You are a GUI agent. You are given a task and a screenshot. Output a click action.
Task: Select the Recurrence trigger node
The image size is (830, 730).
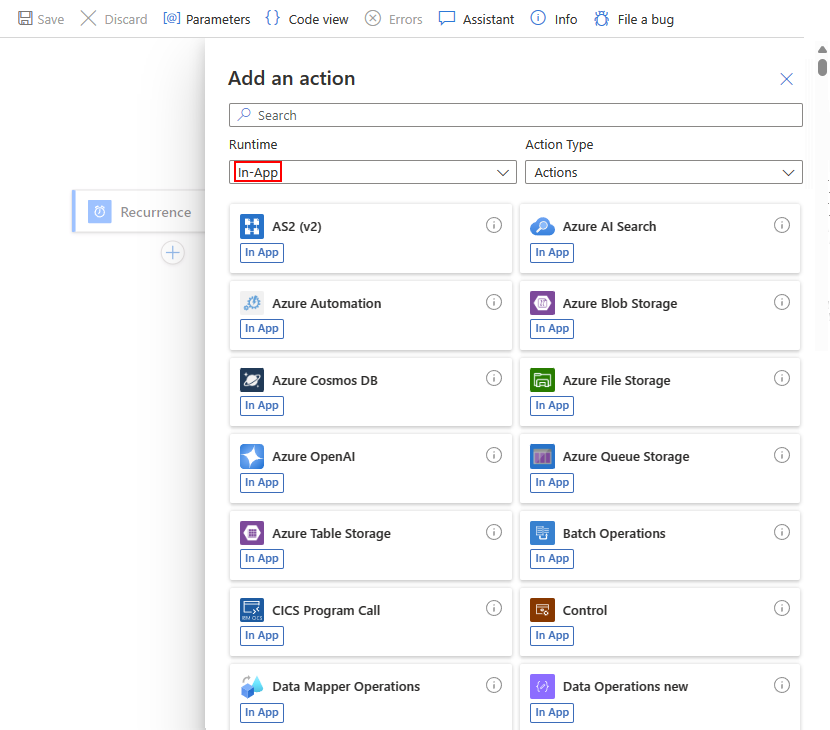point(140,212)
